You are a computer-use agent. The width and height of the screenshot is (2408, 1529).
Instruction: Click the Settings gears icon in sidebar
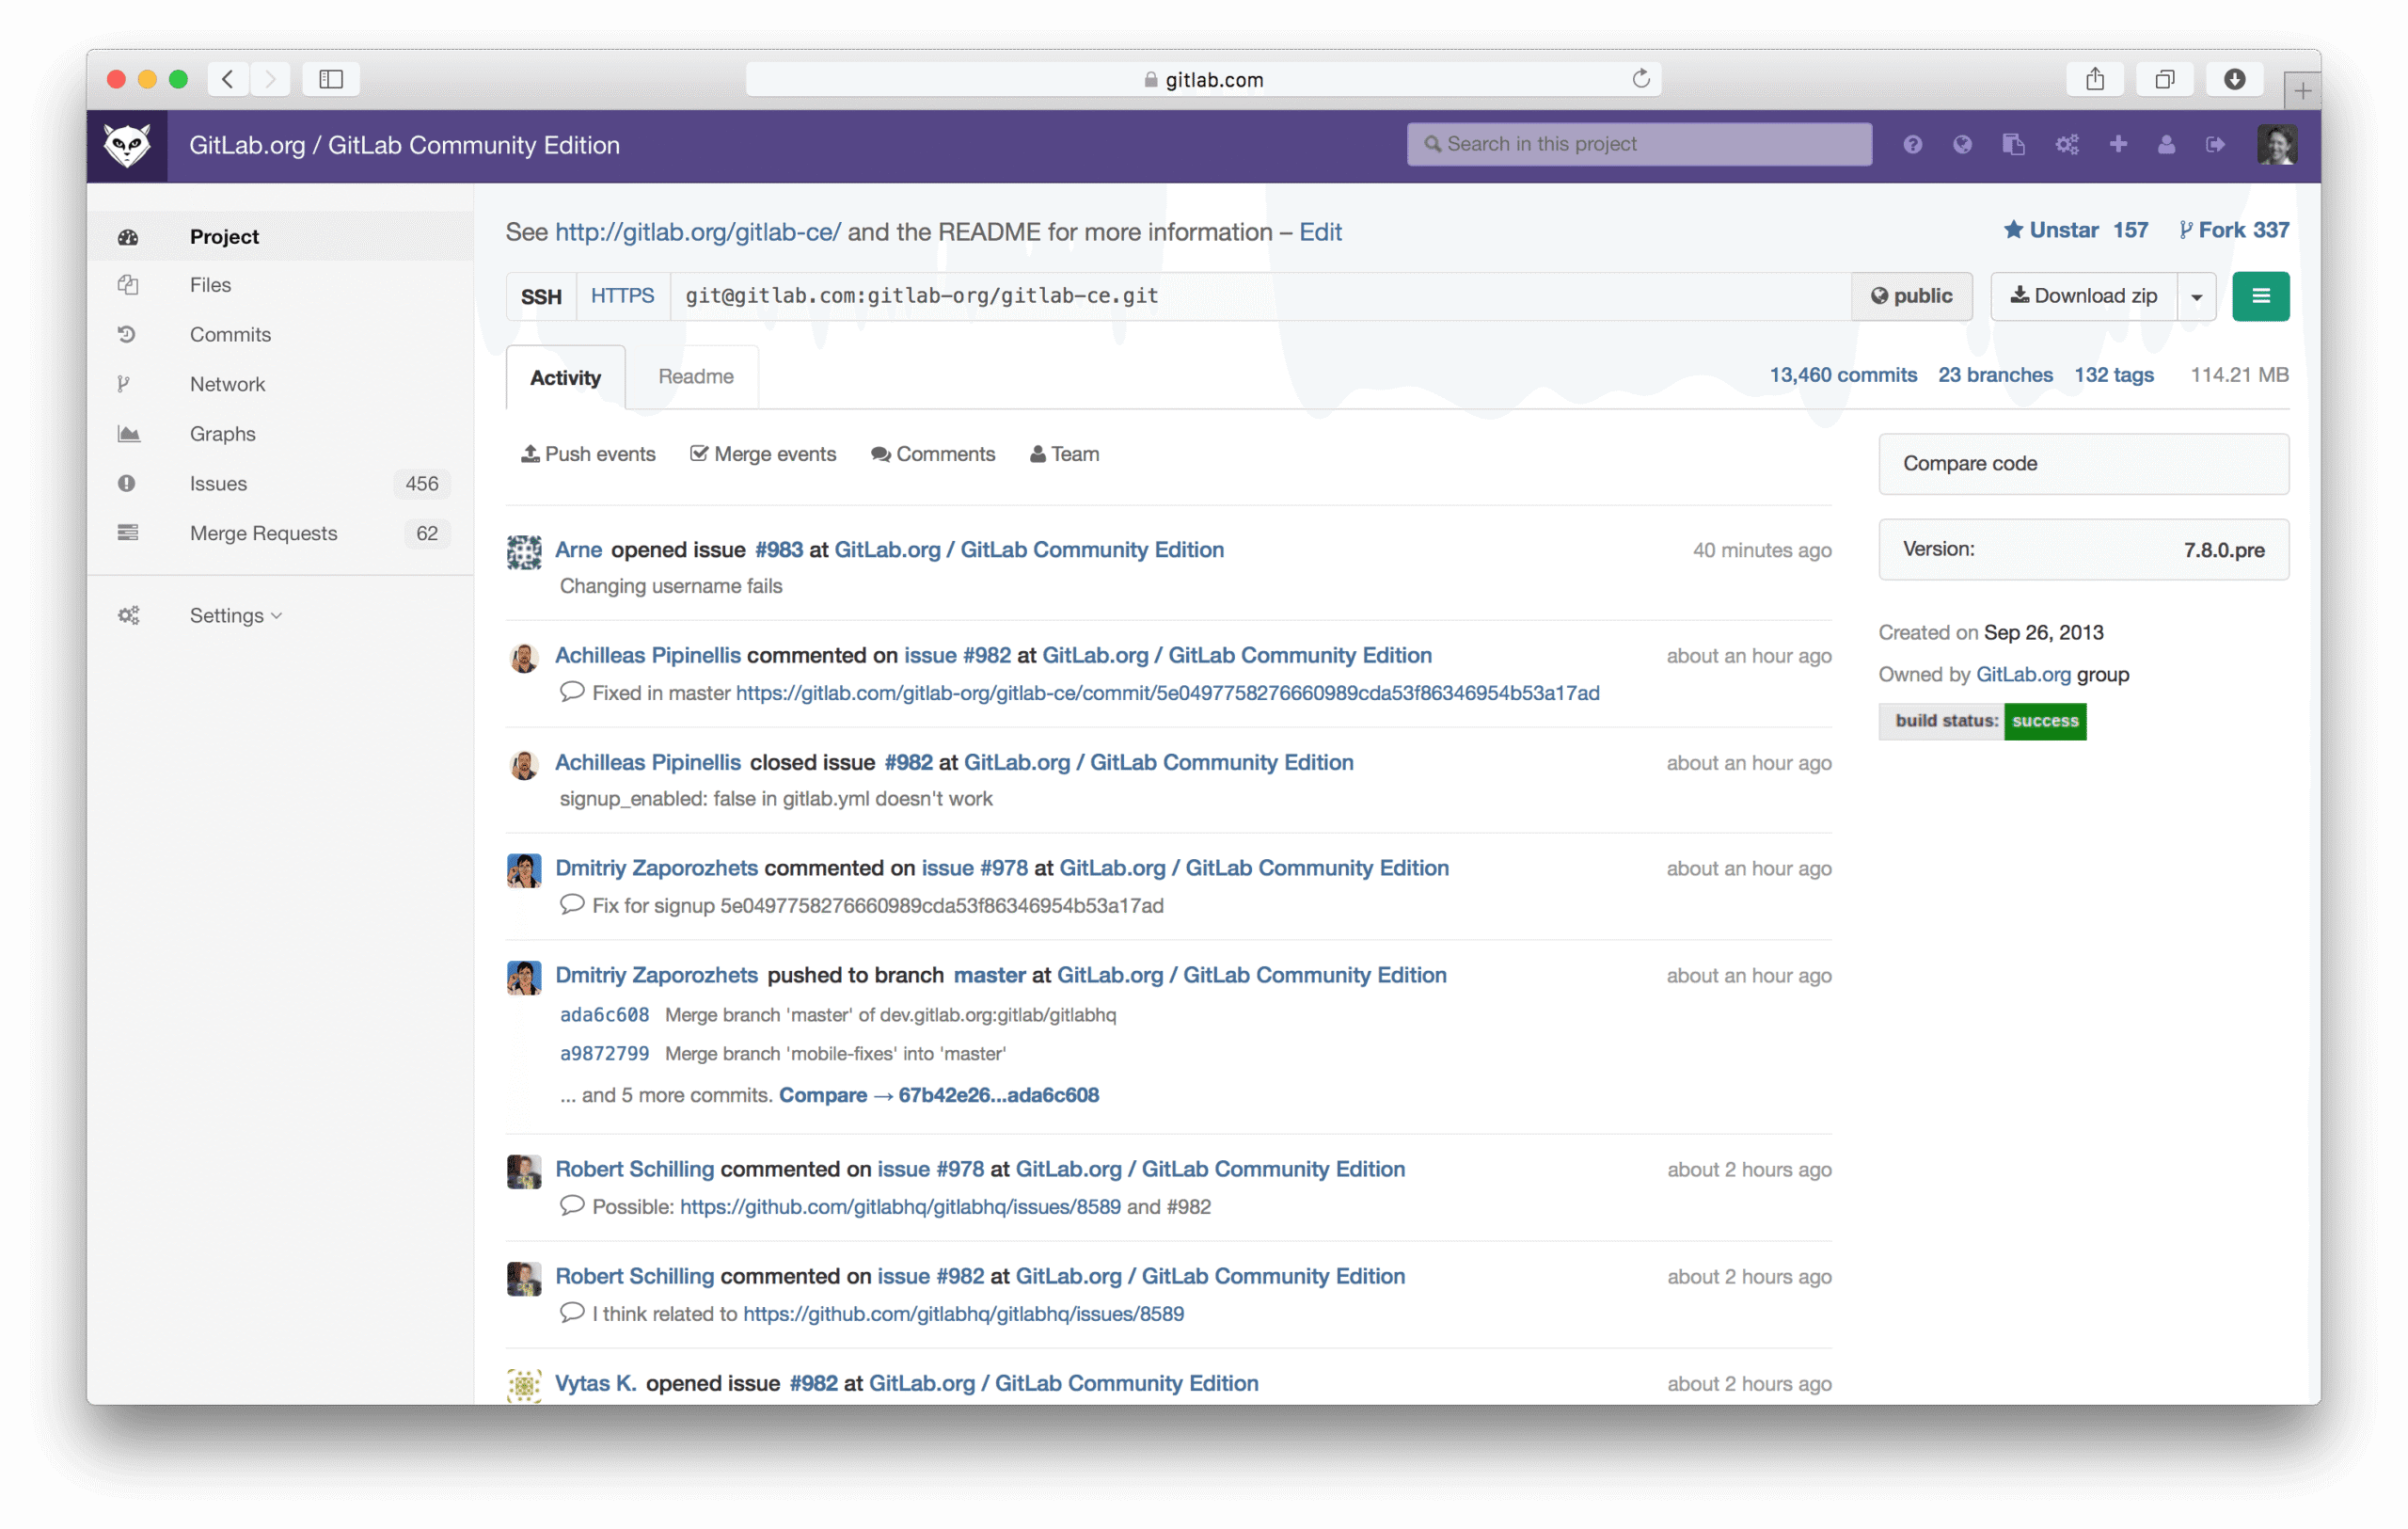click(x=128, y=616)
